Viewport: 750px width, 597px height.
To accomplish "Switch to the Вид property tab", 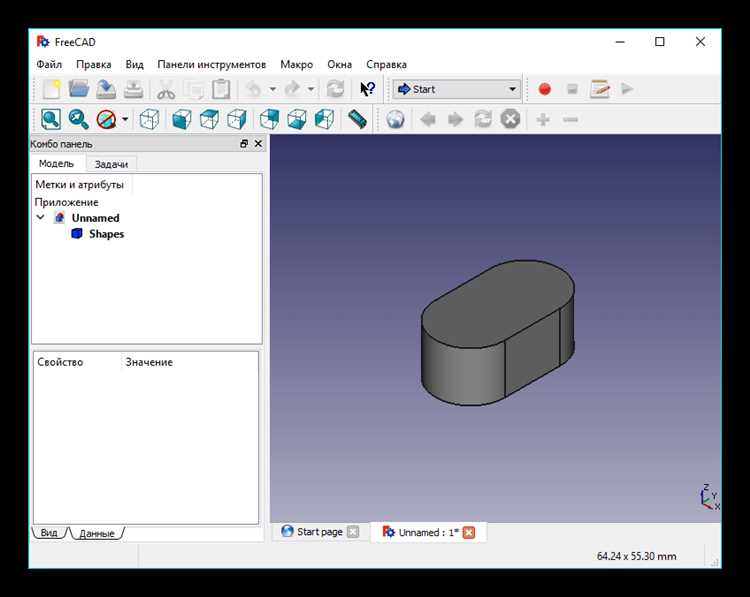I will tap(49, 533).
